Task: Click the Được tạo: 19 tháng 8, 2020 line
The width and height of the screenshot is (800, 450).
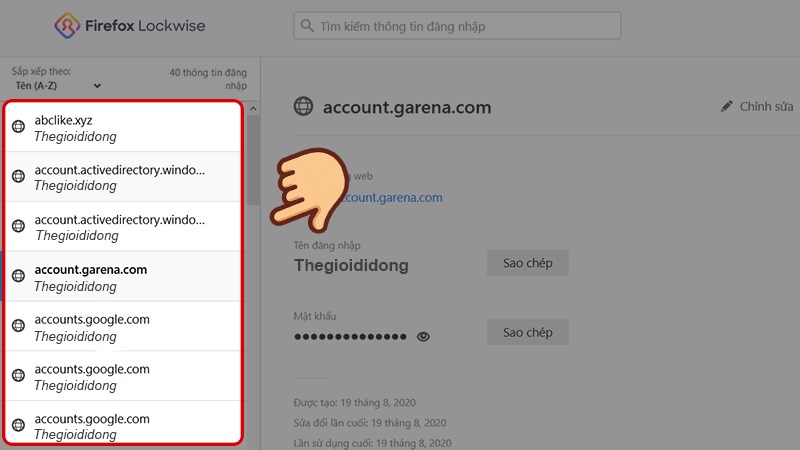Action: pyautogui.click(x=355, y=403)
